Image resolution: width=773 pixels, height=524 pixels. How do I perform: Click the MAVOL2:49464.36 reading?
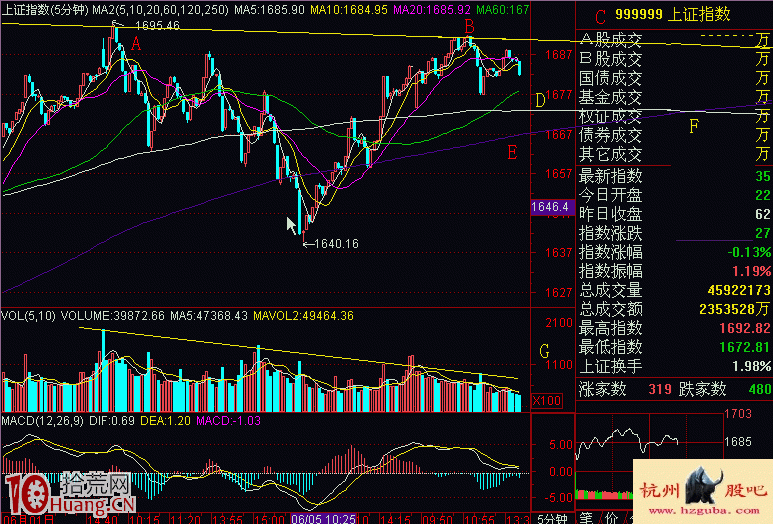(x=303, y=315)
